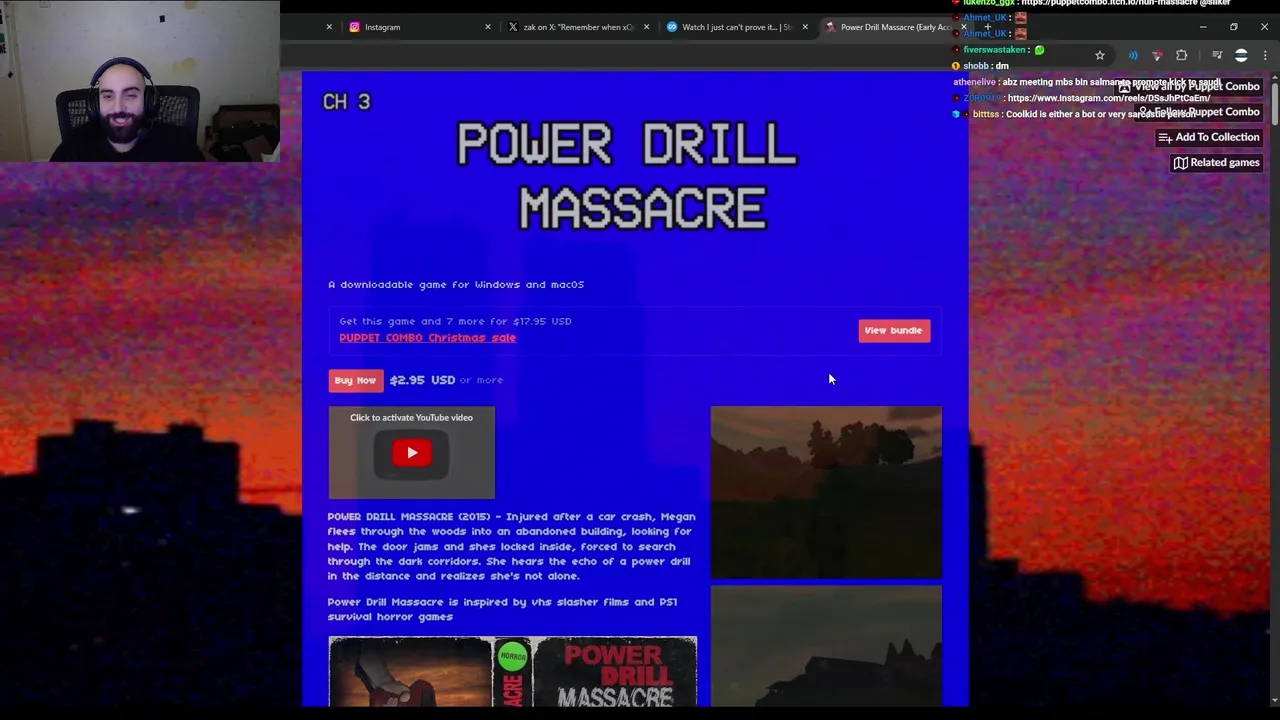1280x720 pixels.
Task: Close the Instagram tab
Action: [488, 27]
